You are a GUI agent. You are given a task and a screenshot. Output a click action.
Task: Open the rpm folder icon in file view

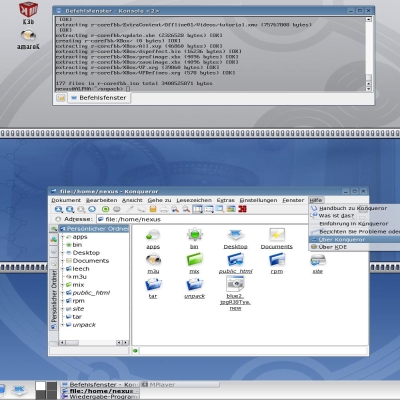277,260
